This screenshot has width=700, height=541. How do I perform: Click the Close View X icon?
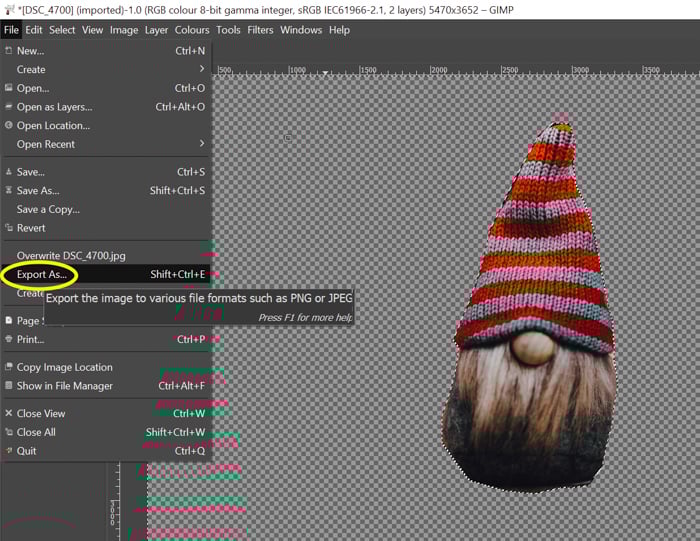click(x=8, y=413)
